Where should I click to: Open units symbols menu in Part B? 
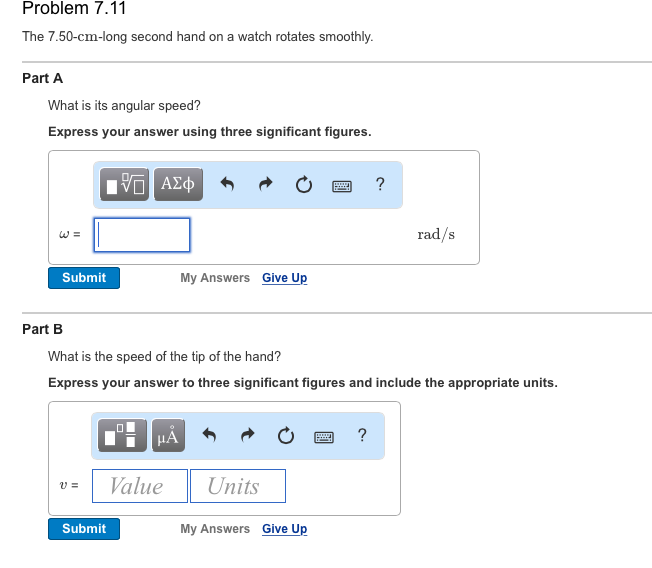click(167, 435)
